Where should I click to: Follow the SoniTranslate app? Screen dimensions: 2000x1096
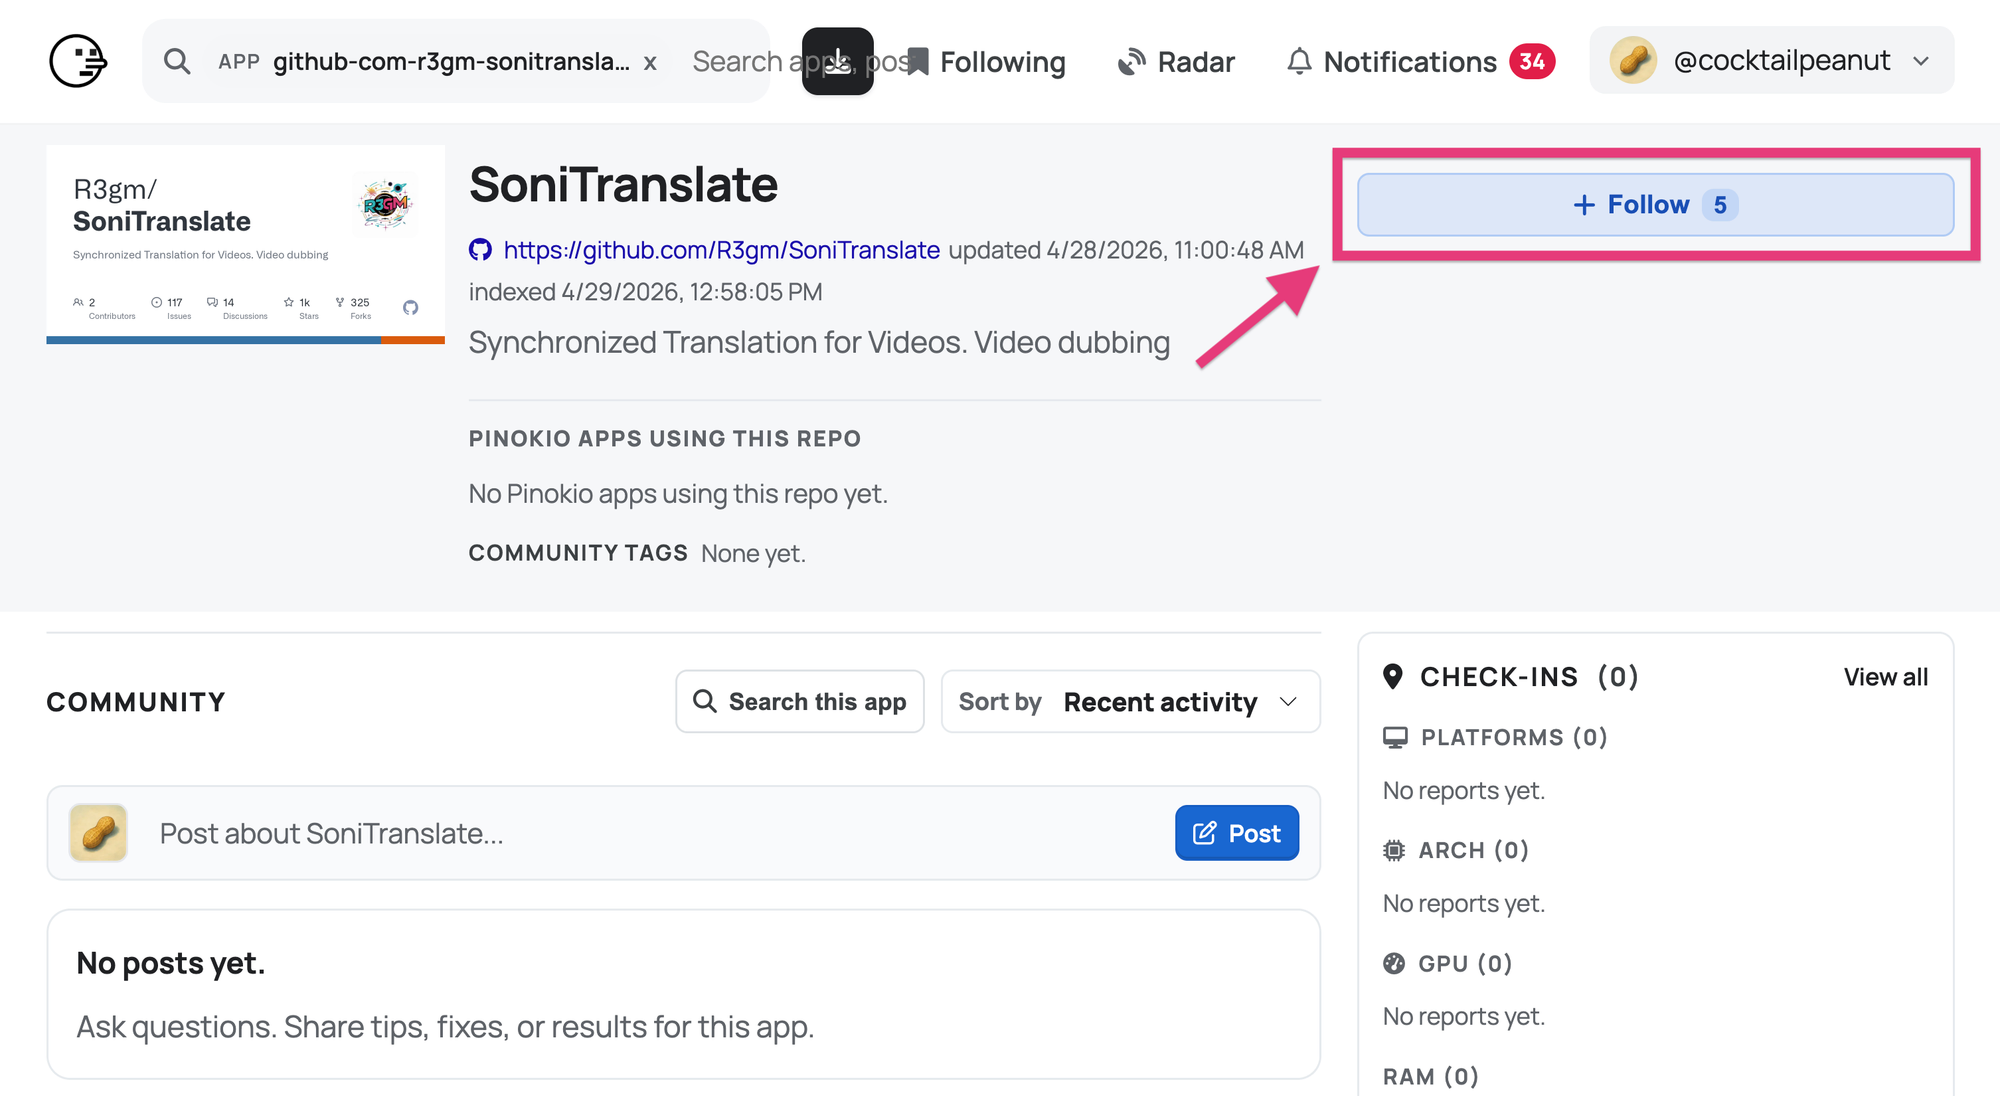click(1655, 204)
